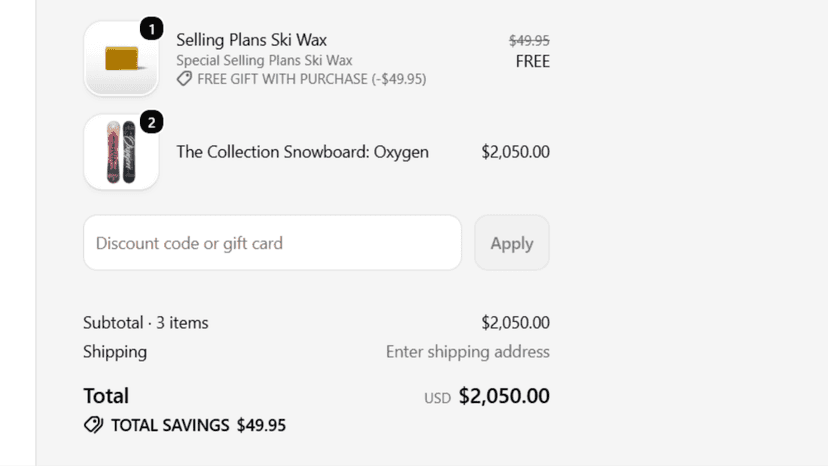Click the quantity badge showing 2
The width and height of the screenshot is (828, 466).
coord(152,123)
